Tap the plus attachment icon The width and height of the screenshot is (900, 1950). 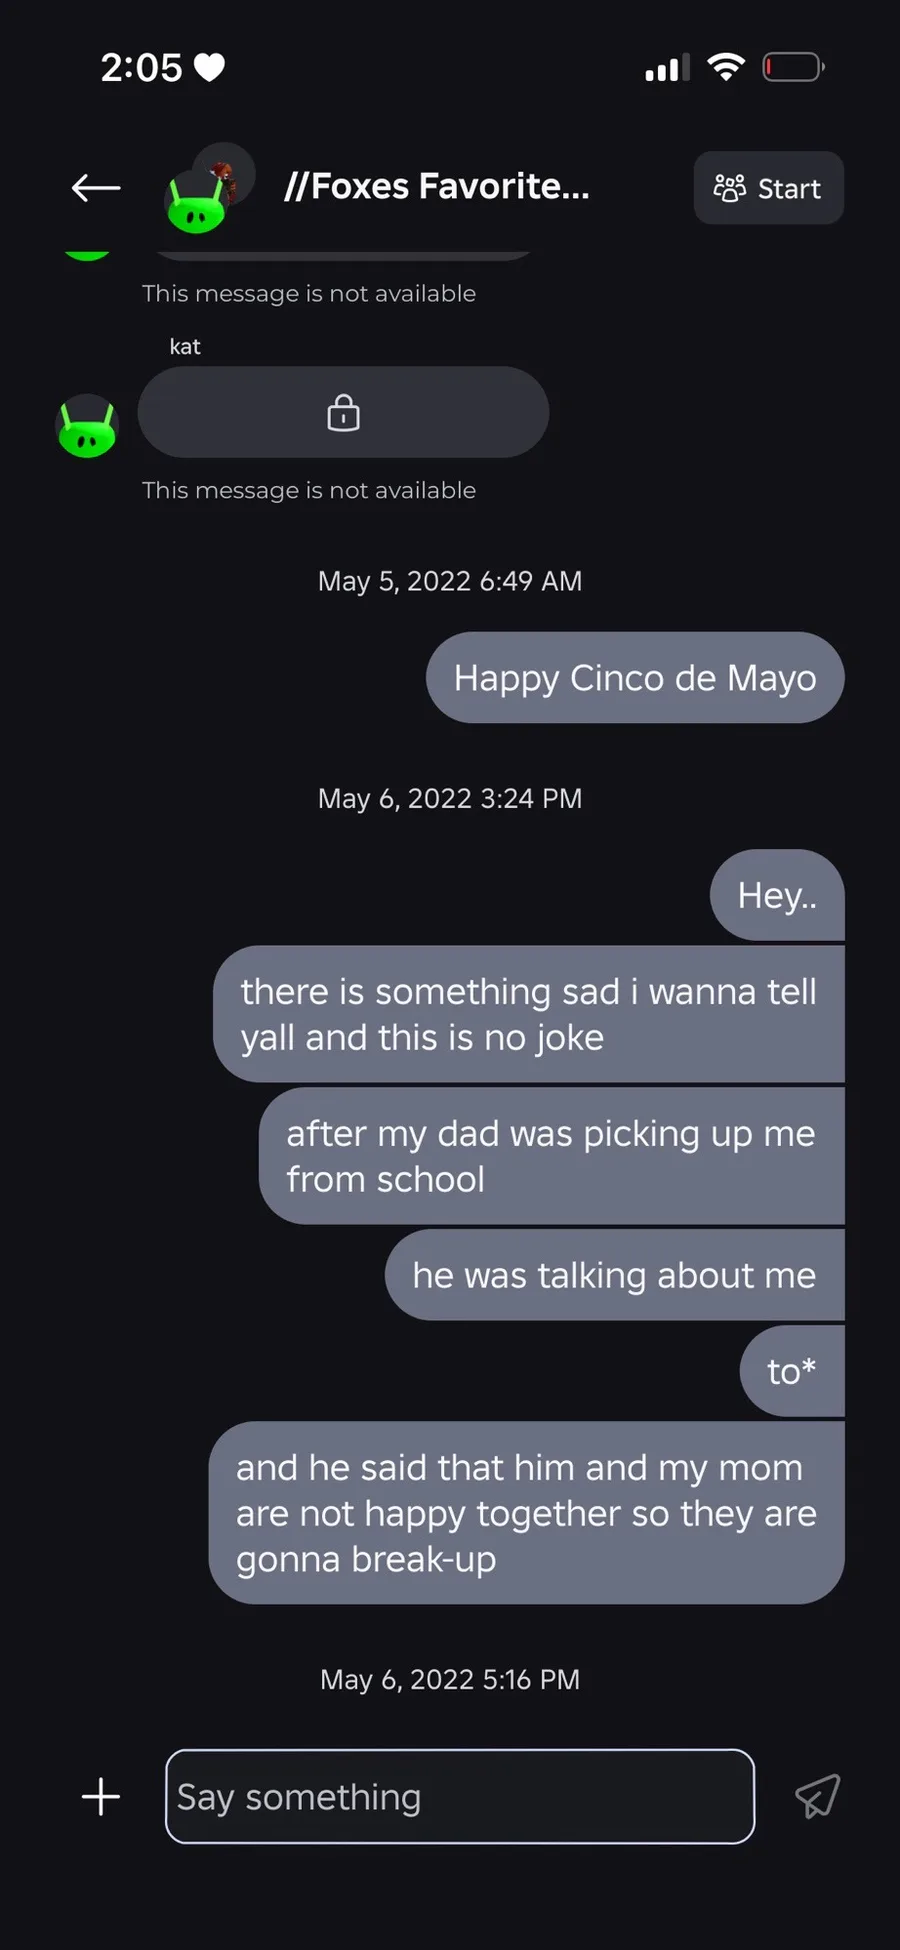[101, 1796]
